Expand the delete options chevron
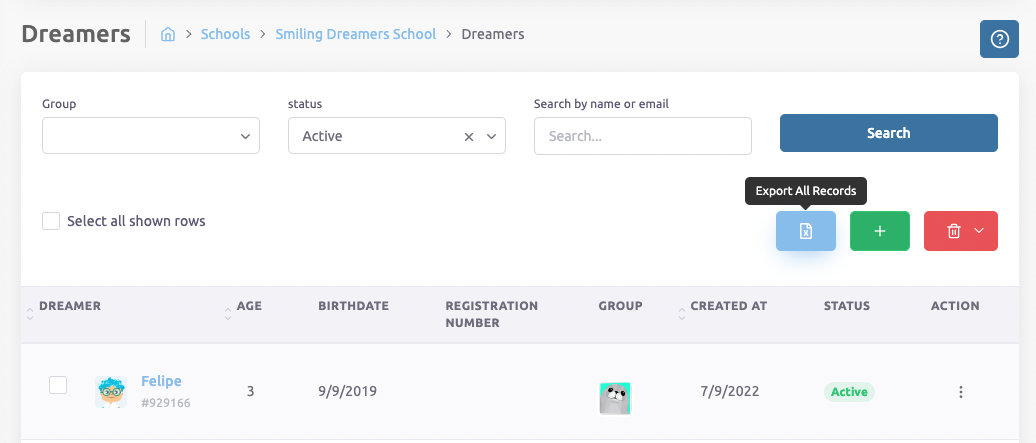 tap(979, 231)
